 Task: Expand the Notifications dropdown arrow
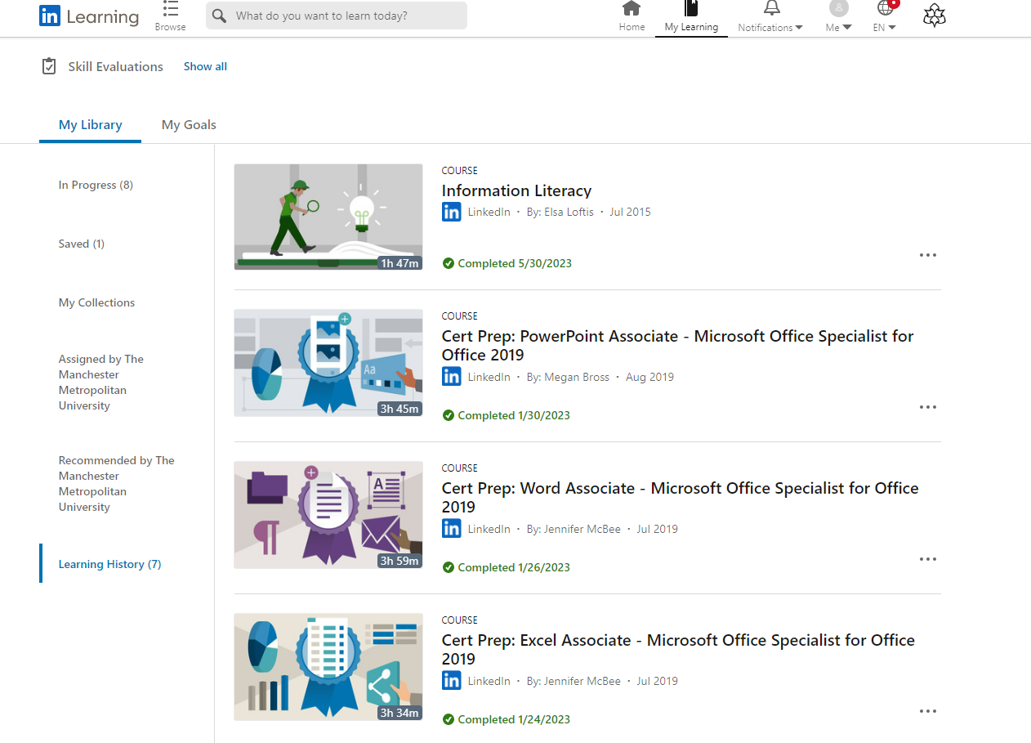(799, 28)
